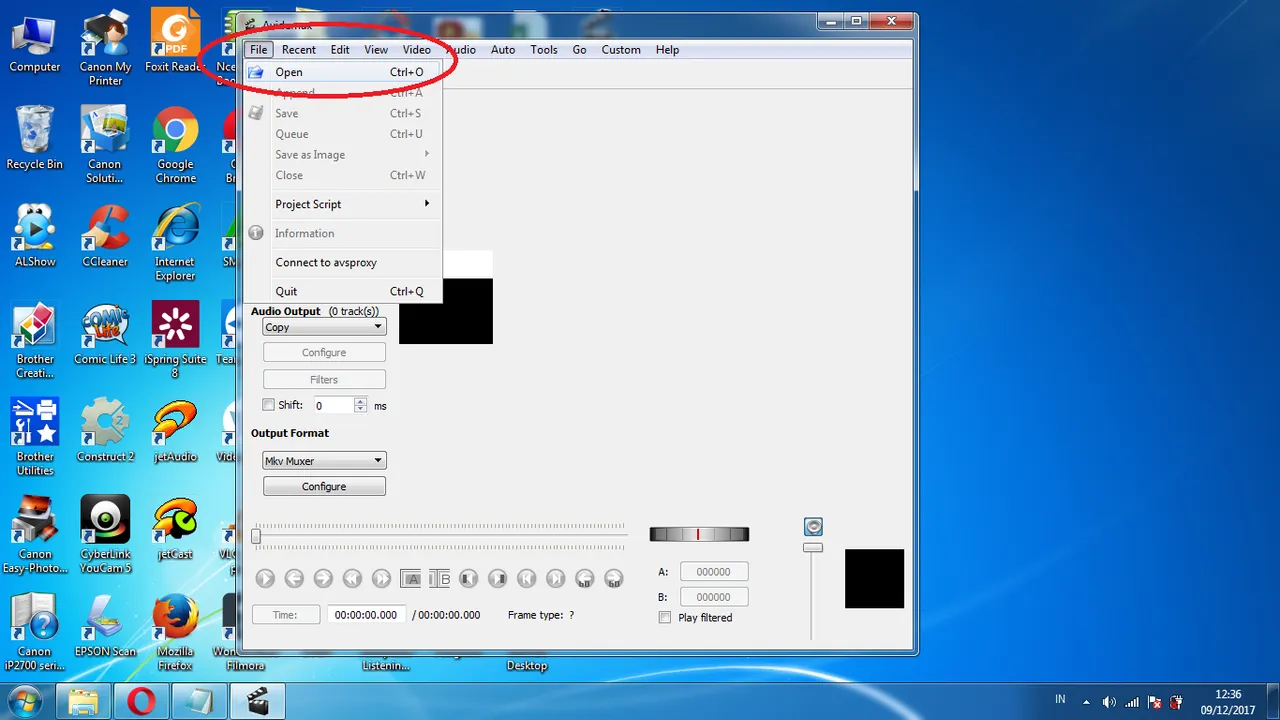Click the File menu header

click(259, 50)
